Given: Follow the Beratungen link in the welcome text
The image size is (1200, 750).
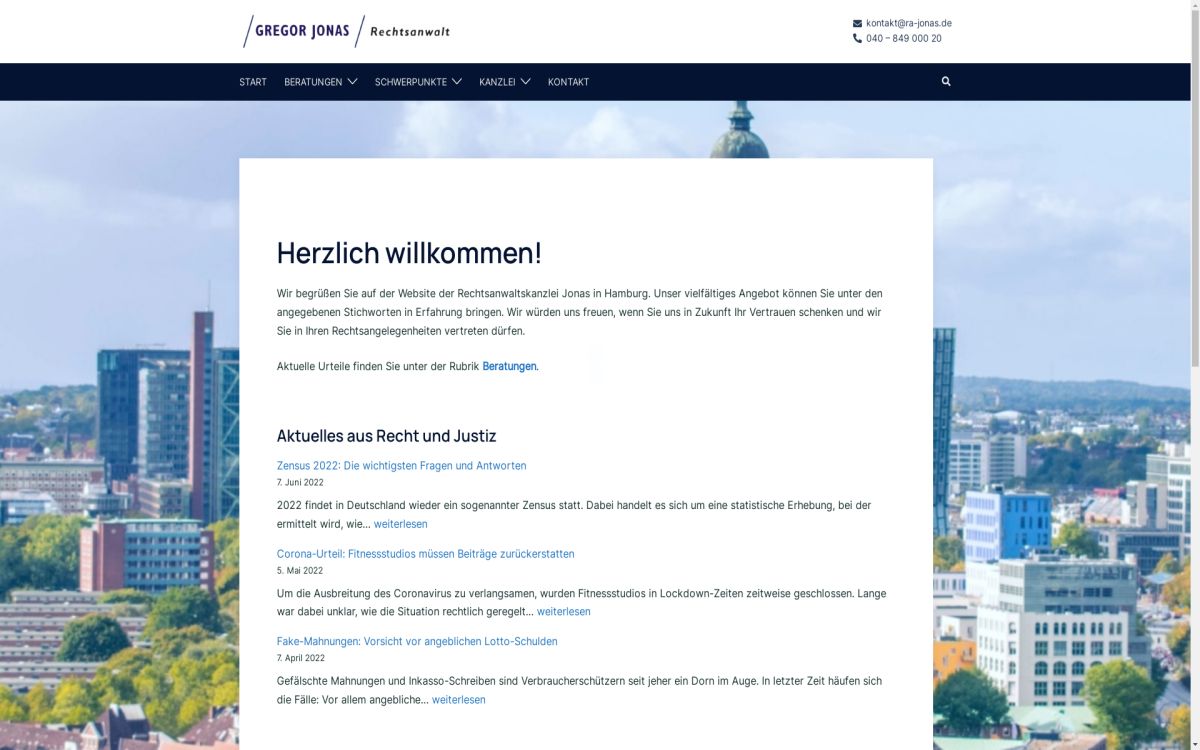Looking at the screenshot, I should pyautogui.click(x=509, y=366).
